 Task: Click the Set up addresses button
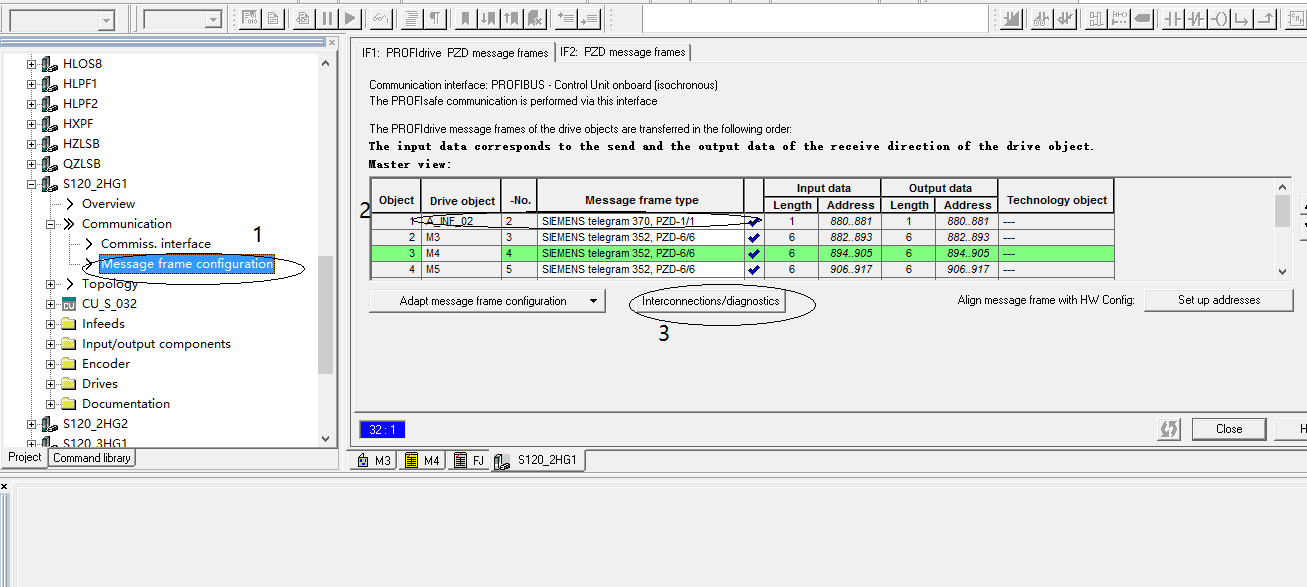[1218, 300]
